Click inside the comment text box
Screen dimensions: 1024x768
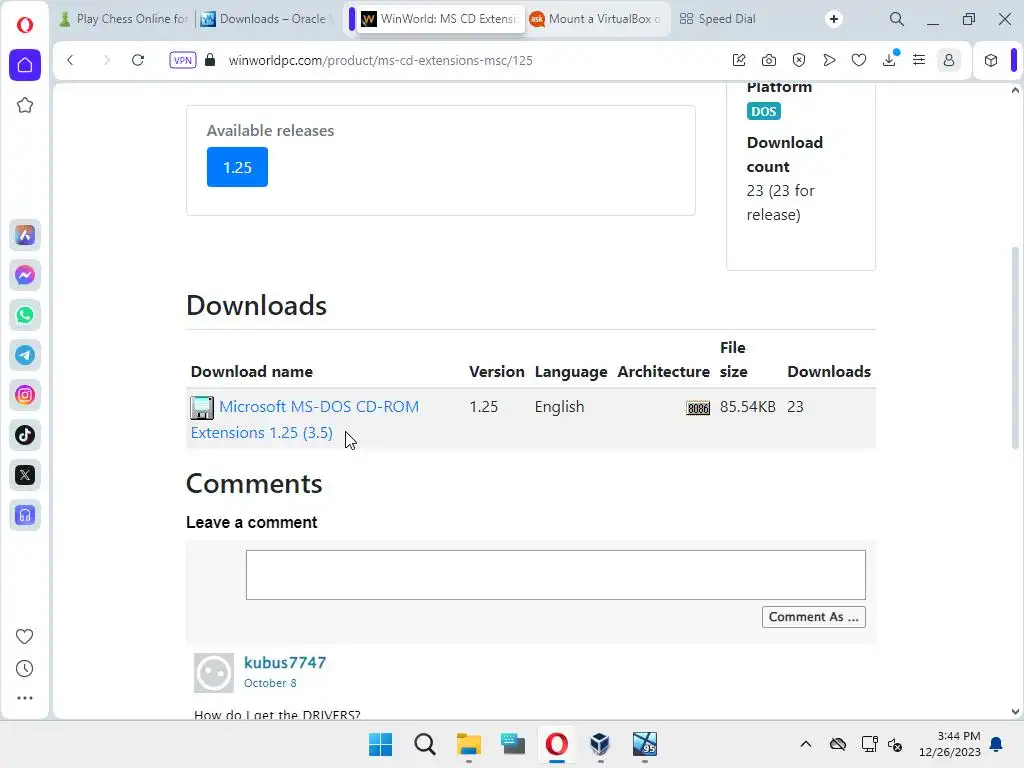tap(556, 575)
